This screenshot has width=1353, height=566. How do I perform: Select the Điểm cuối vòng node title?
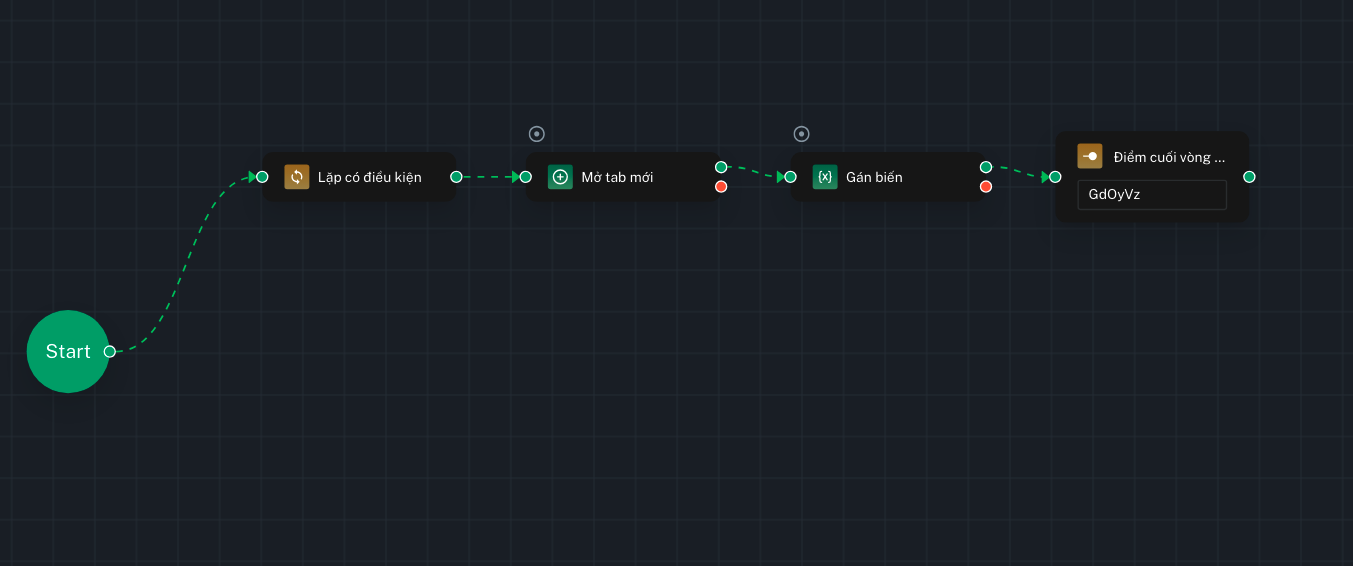(1169, 157)
